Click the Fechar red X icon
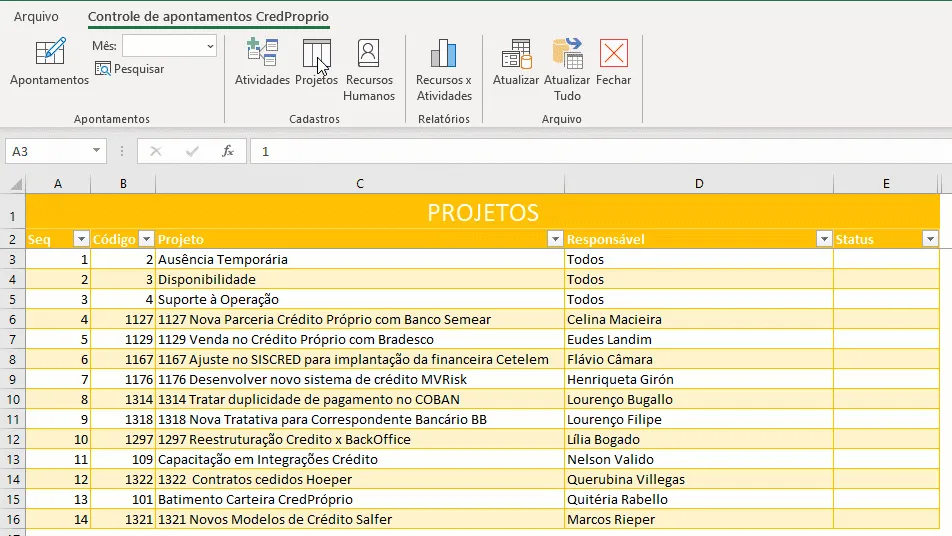952x536 pixels. (614, 53)
